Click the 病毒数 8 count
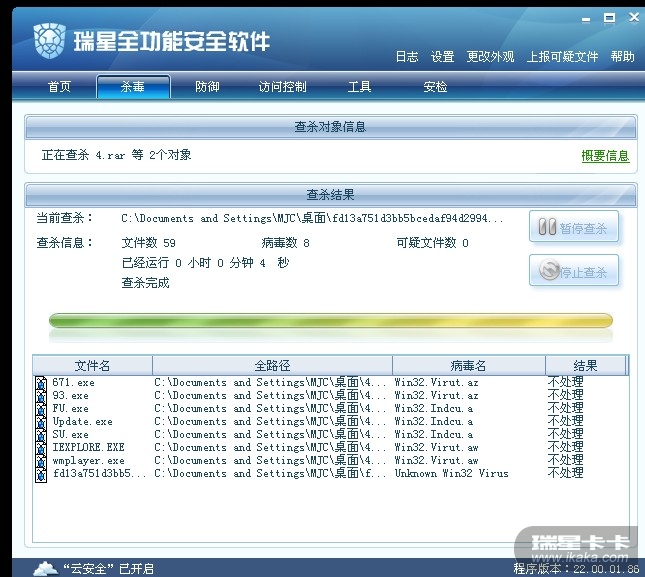645x577 pixels. click(x=285, y=243)
